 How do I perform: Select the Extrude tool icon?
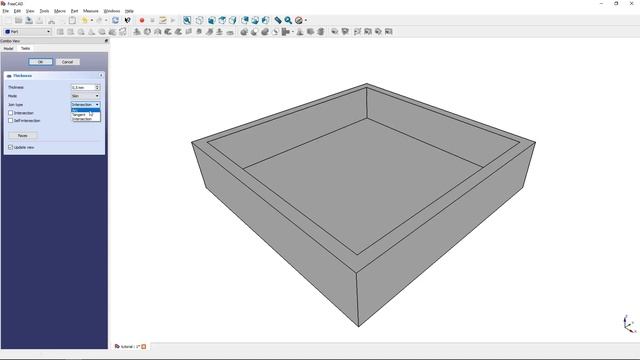point(137,31)
